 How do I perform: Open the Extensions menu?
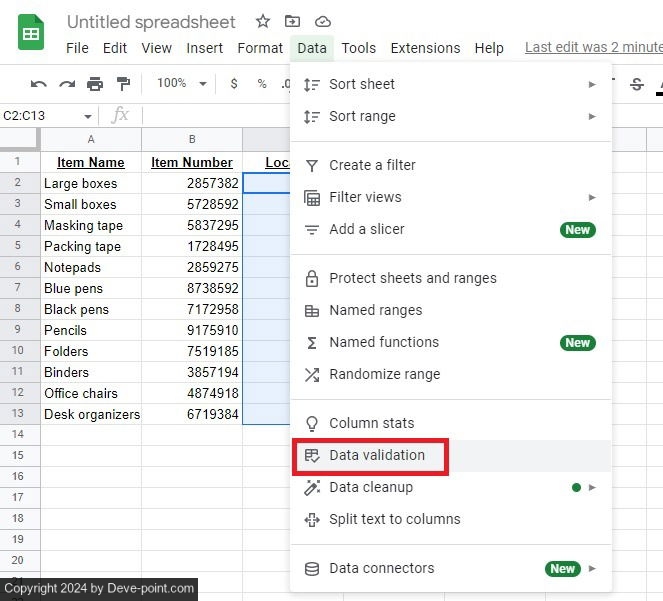pos(425,48)
